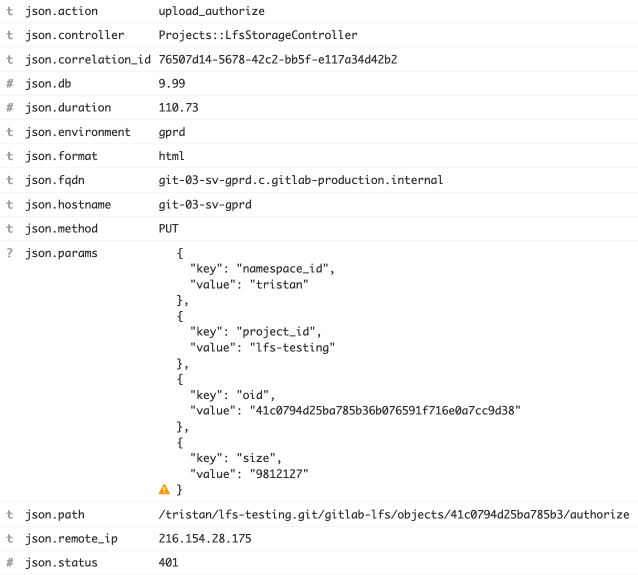
Task: Click the text type icon beside json.action
Action: point(10,11)
